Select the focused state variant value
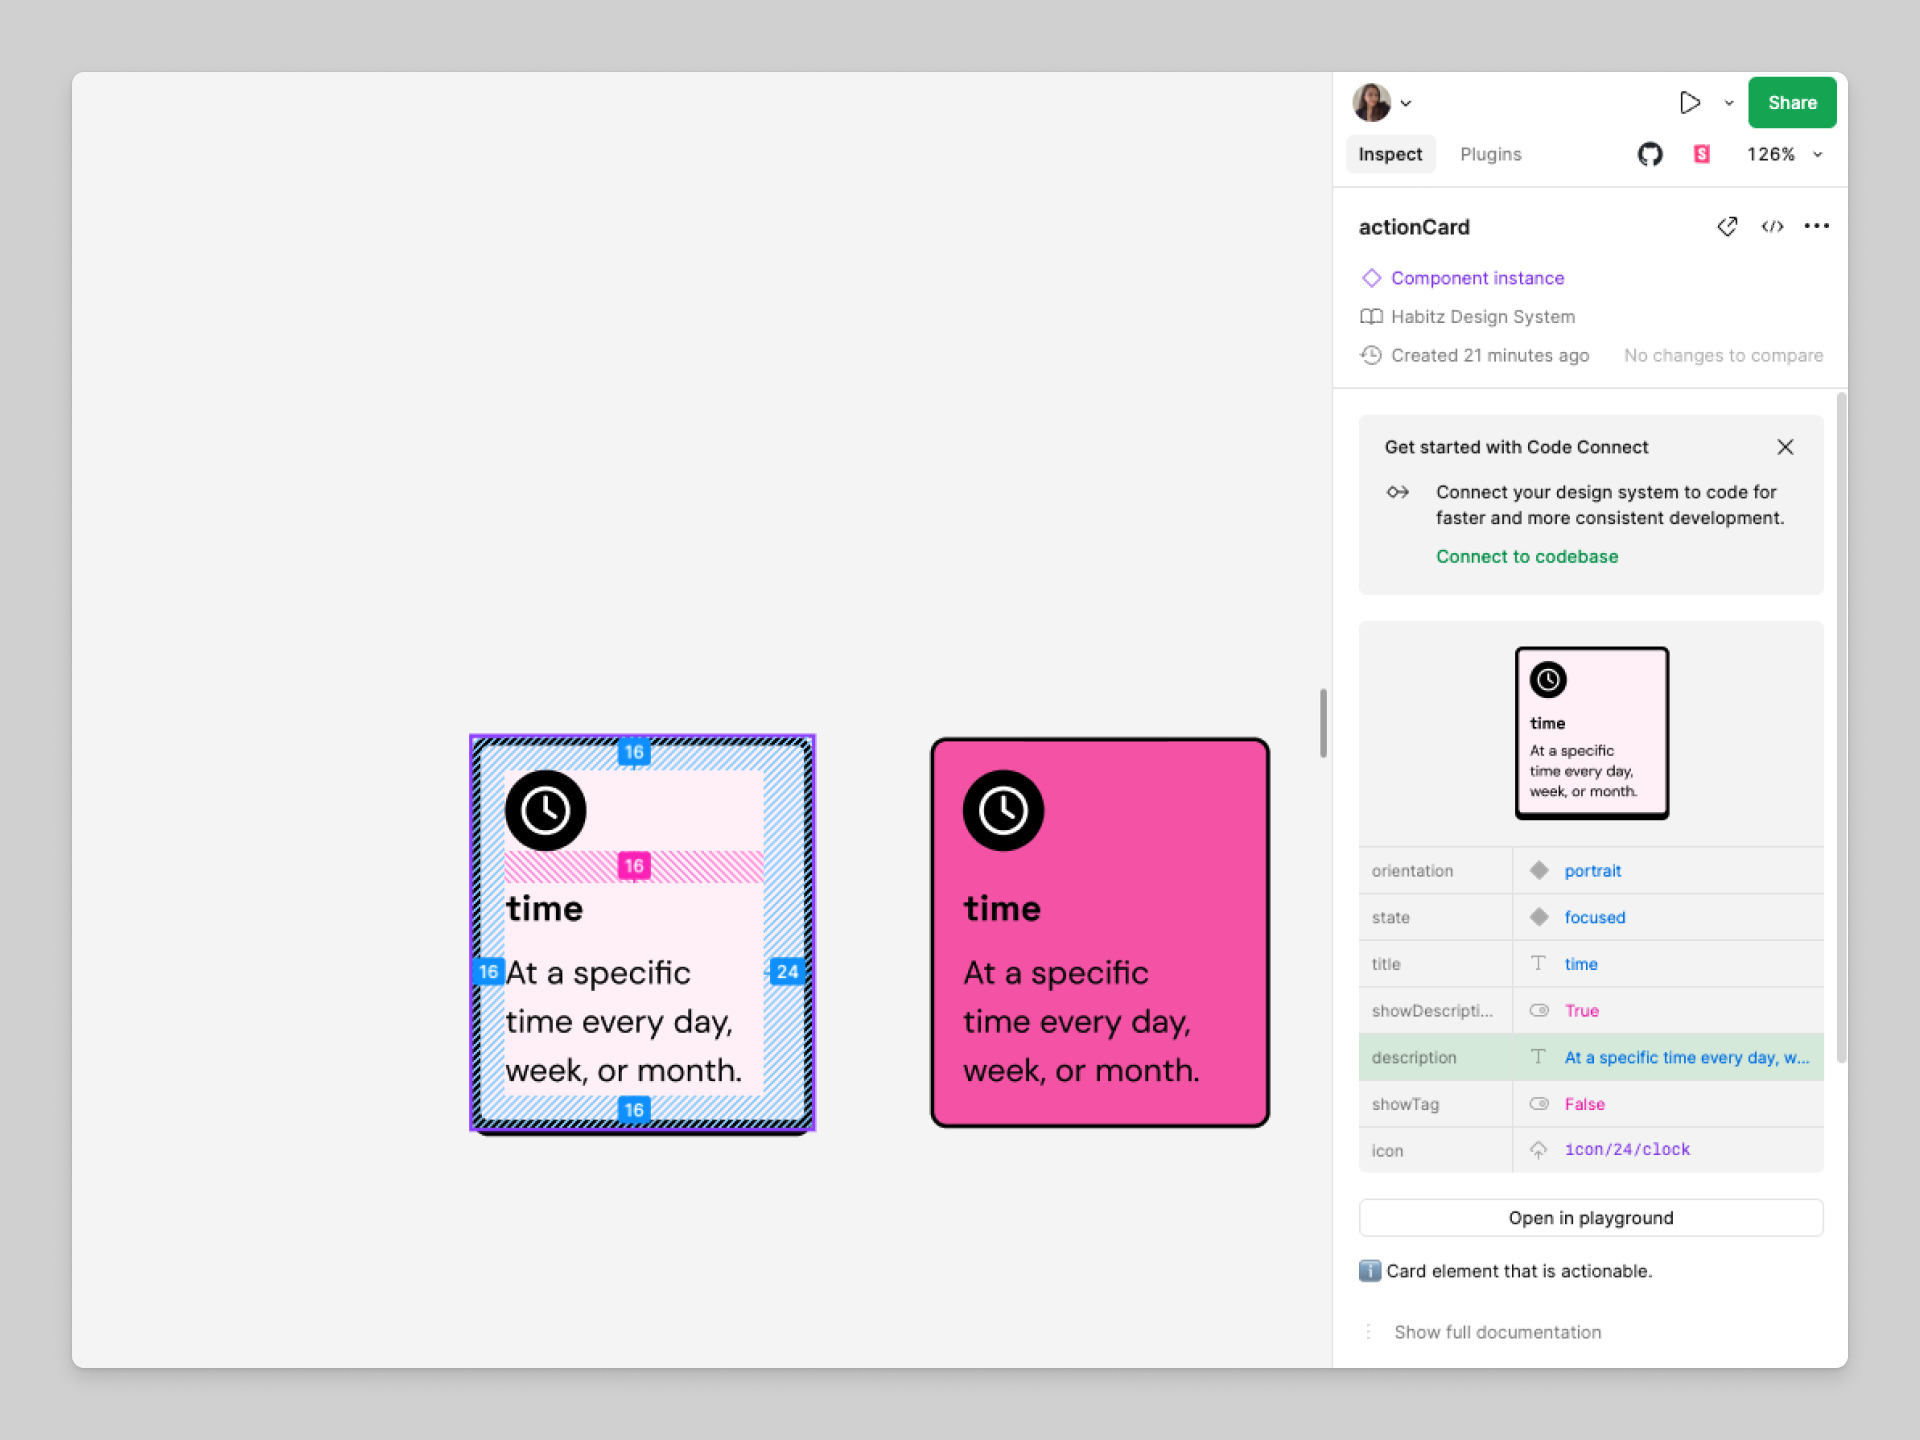 click(1594, 918)
